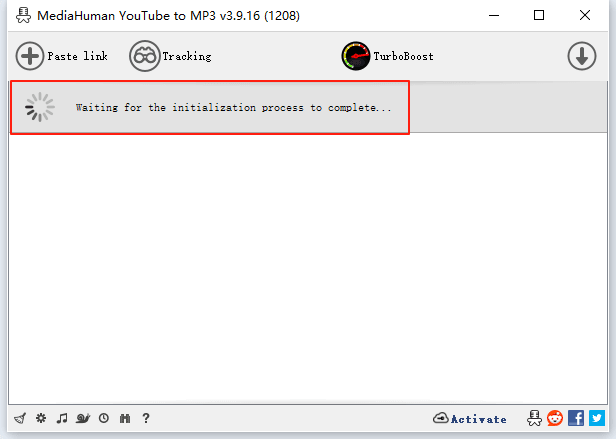Open the Twitter page icon
The image size is (616, 439).
(597, 418)
